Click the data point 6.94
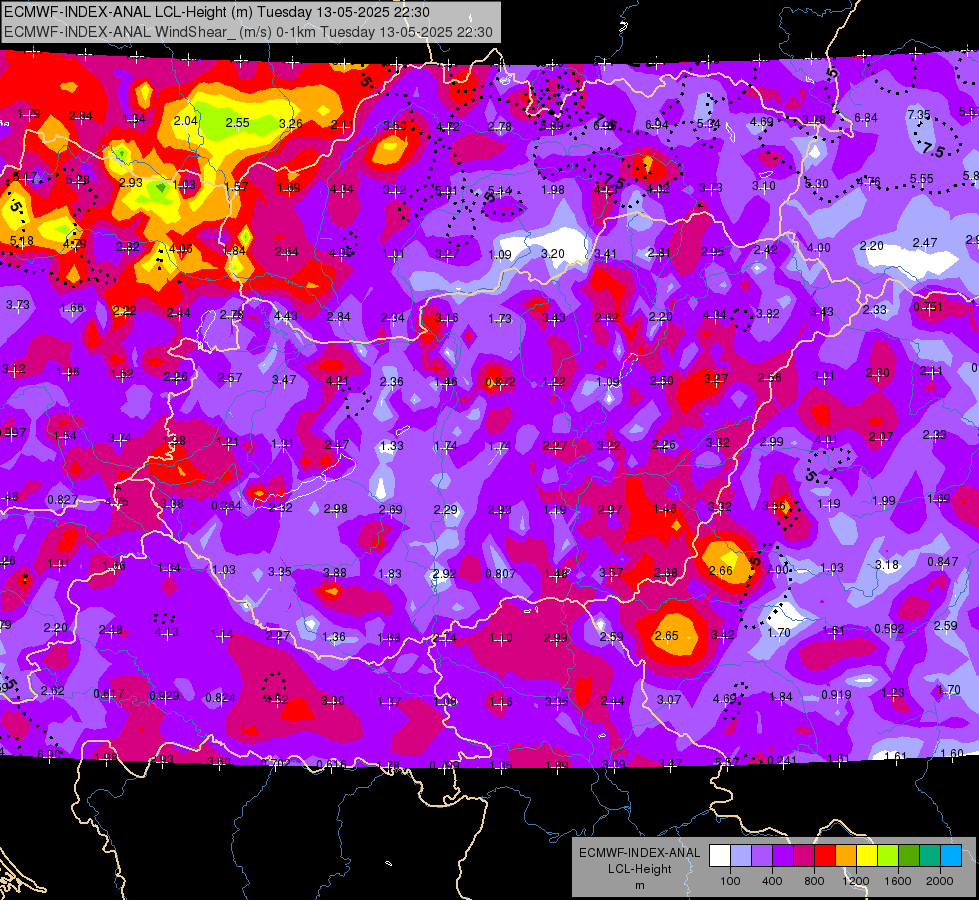 pyautogui.click(x=656, y=126)
